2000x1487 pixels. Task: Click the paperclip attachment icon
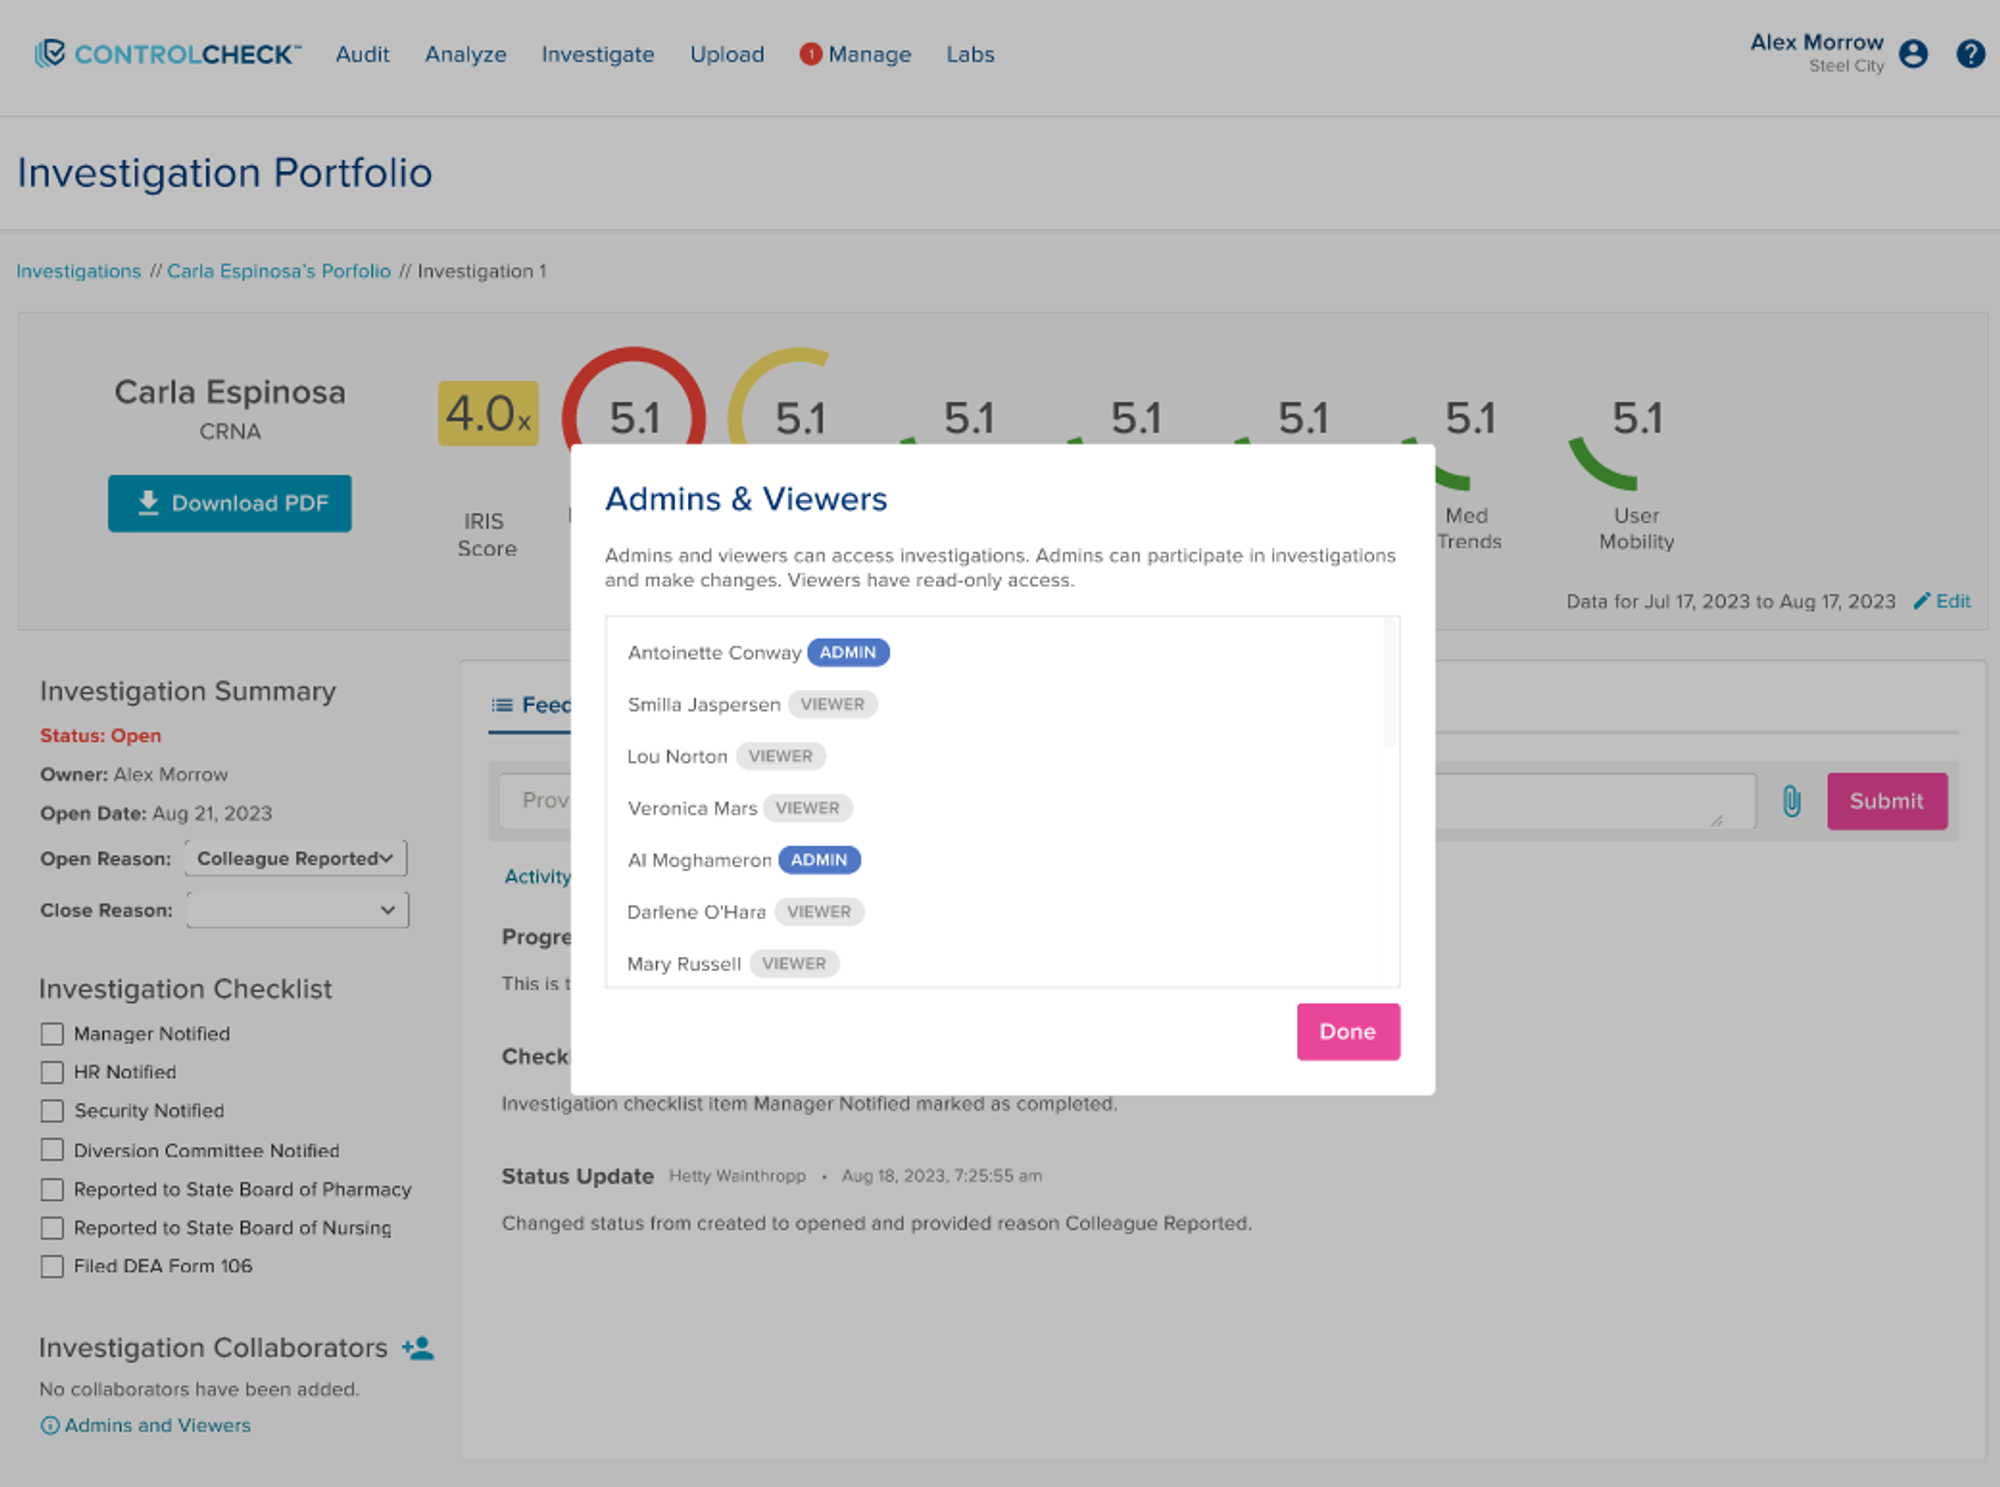click(x=1791, y=801)
